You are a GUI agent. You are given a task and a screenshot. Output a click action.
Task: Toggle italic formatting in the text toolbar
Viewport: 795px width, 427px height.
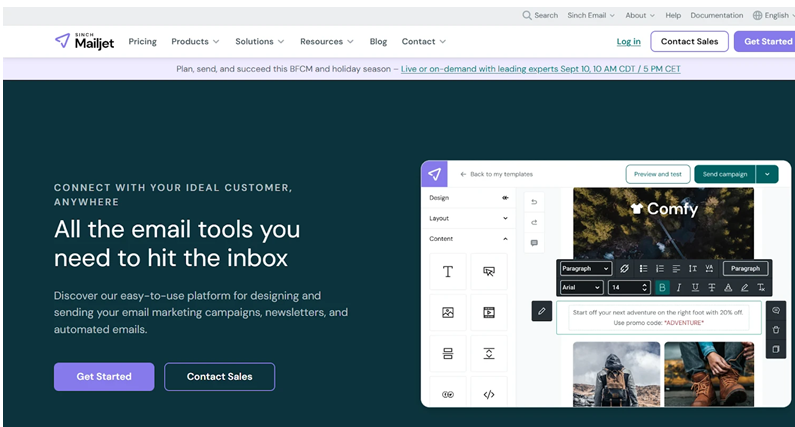pos(679,287)
